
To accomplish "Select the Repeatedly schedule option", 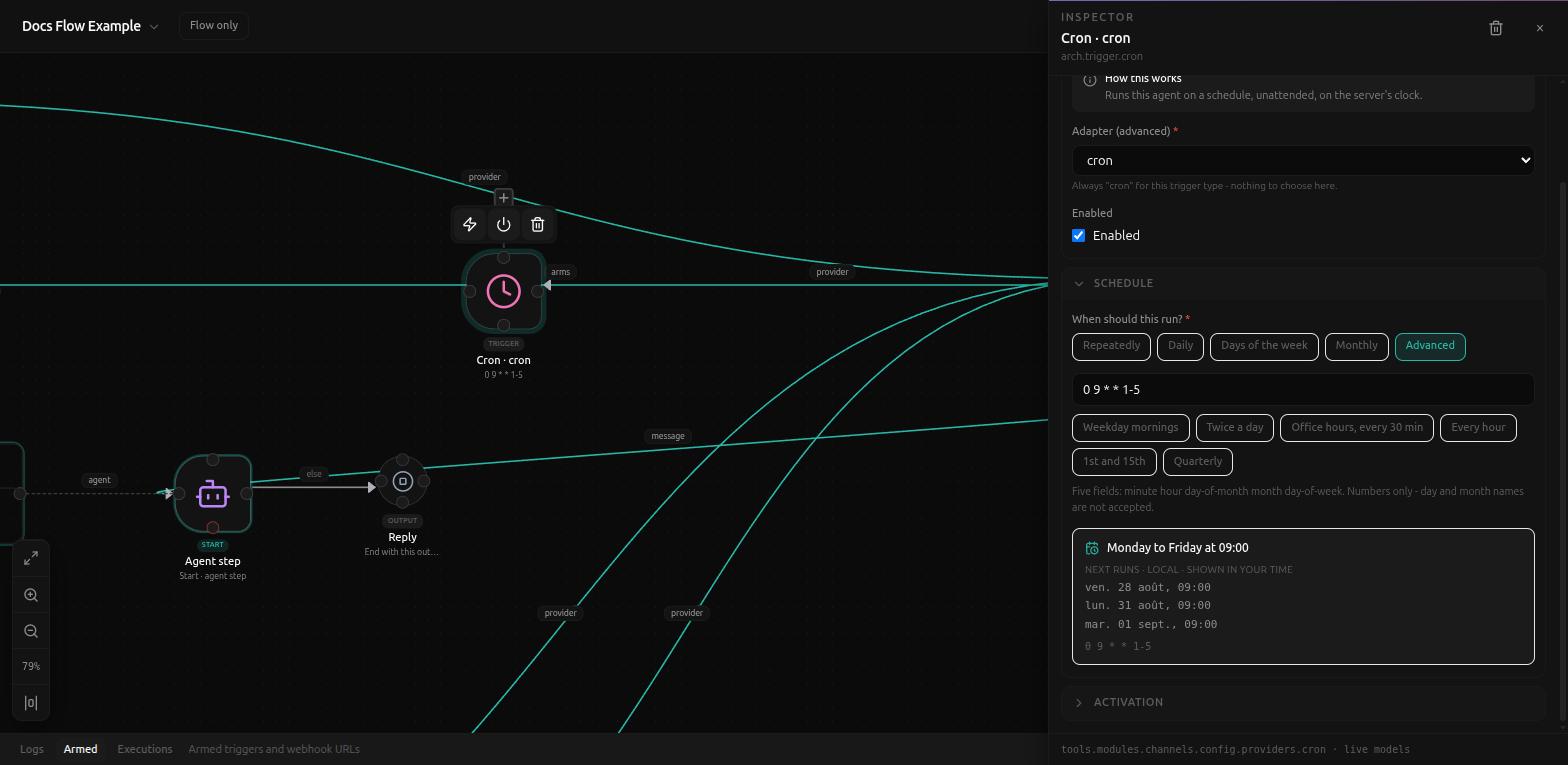I will click(x=1111, y=346).
